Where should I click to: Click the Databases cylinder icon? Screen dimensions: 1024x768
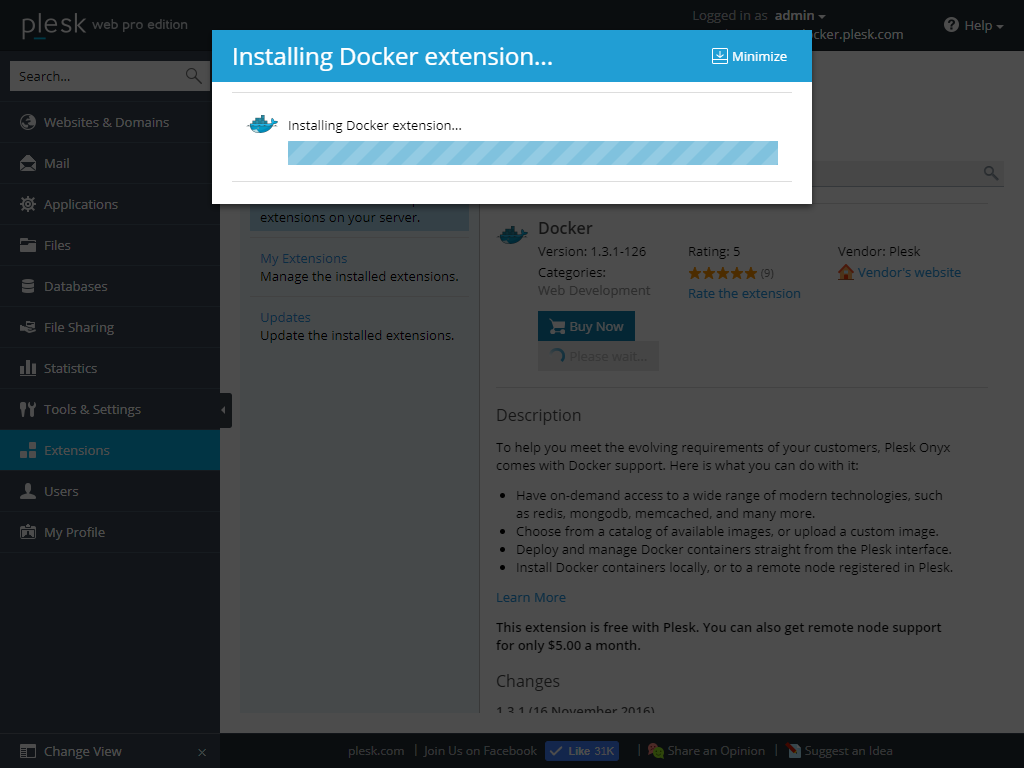pyautogui.click(x=27, y=286)
